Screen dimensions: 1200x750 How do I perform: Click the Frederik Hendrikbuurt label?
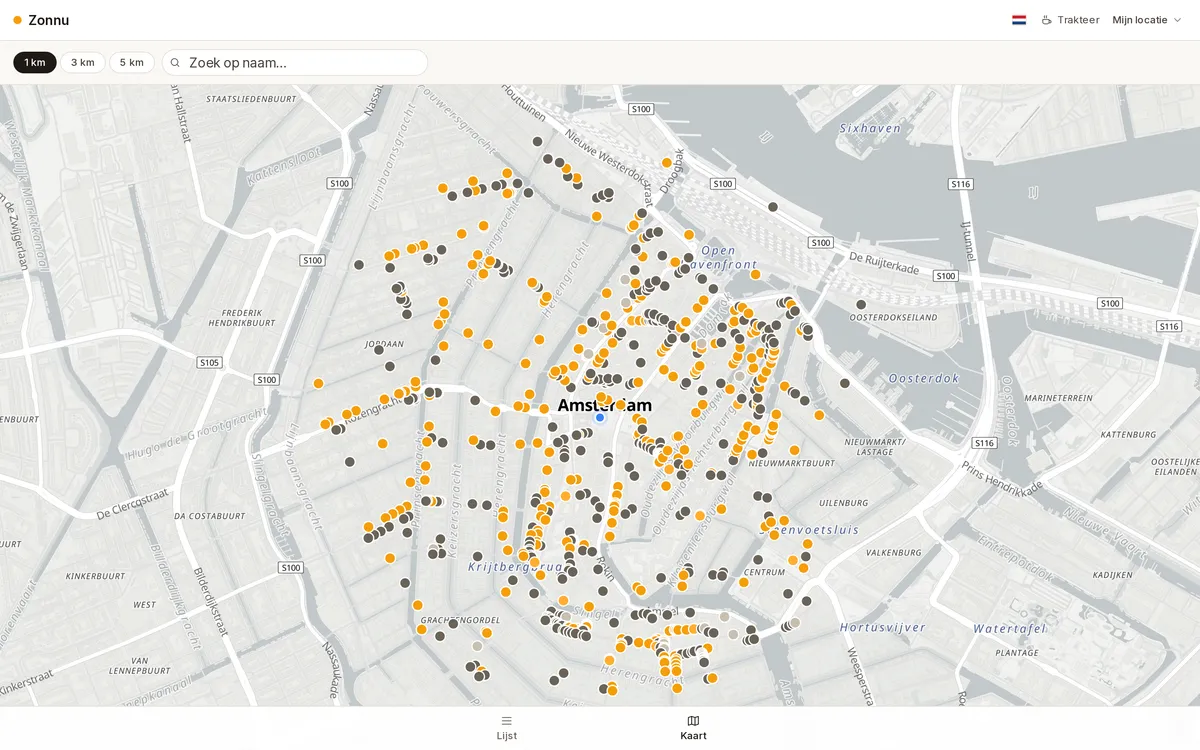pyautogui.click(x=242, y=317)
